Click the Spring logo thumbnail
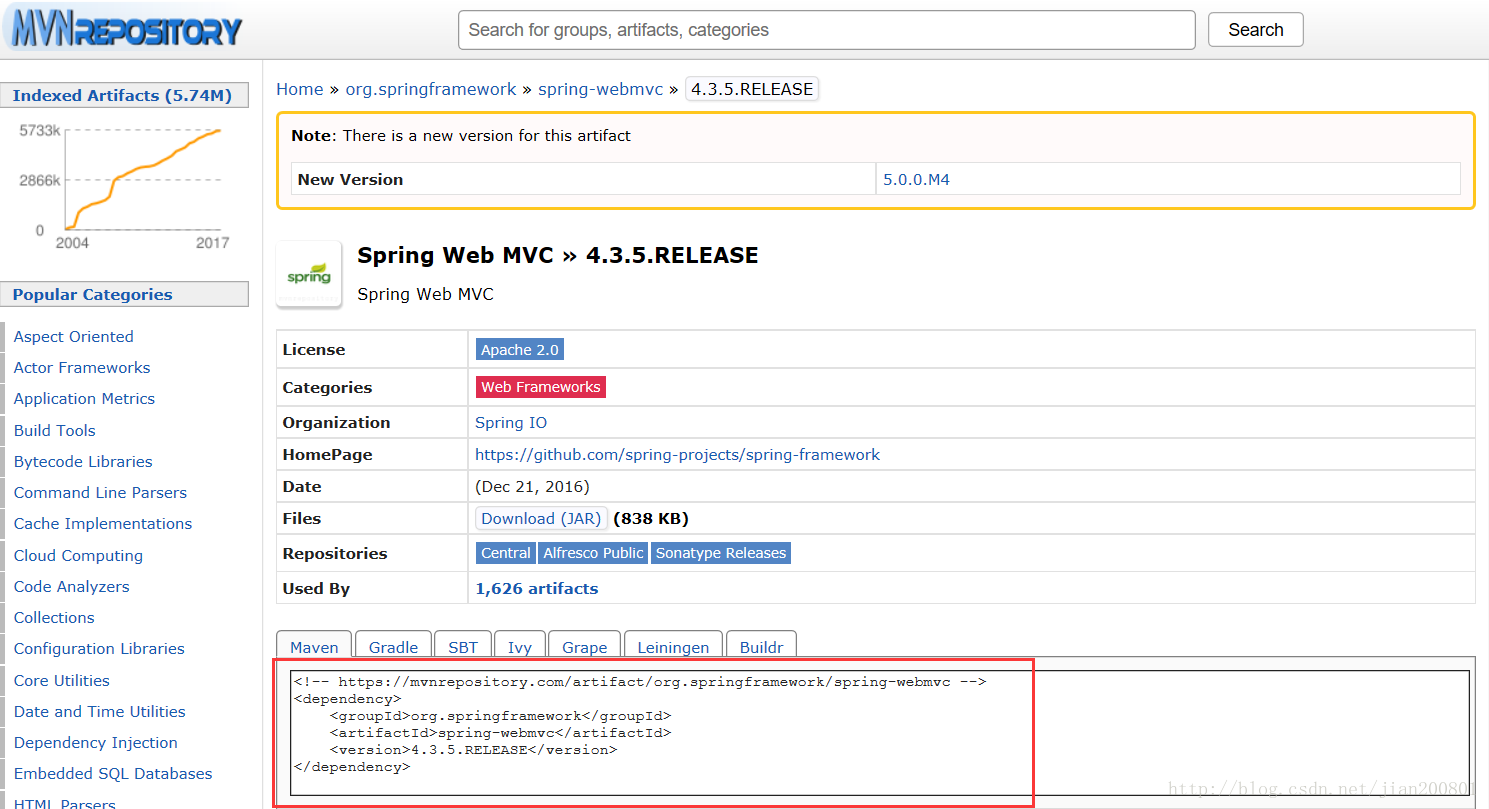Viewport: 1489px width, 809px height. click(x=309, y=273)
